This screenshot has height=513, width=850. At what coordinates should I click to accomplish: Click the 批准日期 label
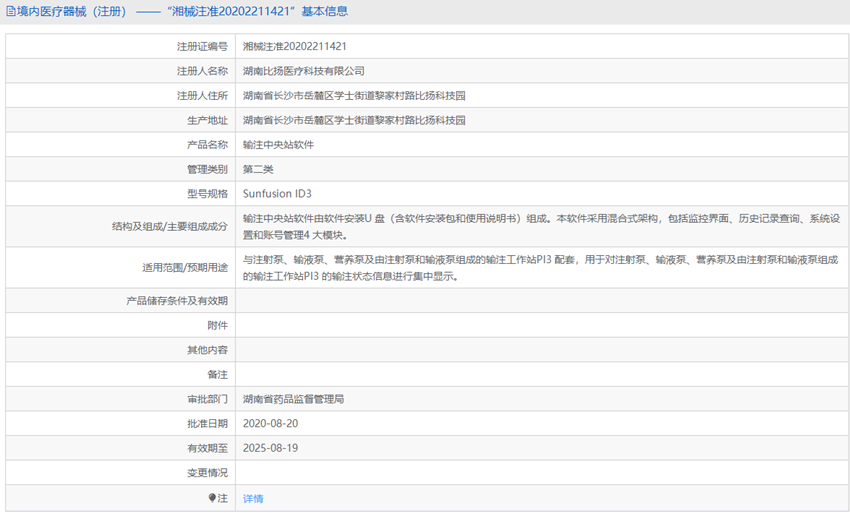208,424
